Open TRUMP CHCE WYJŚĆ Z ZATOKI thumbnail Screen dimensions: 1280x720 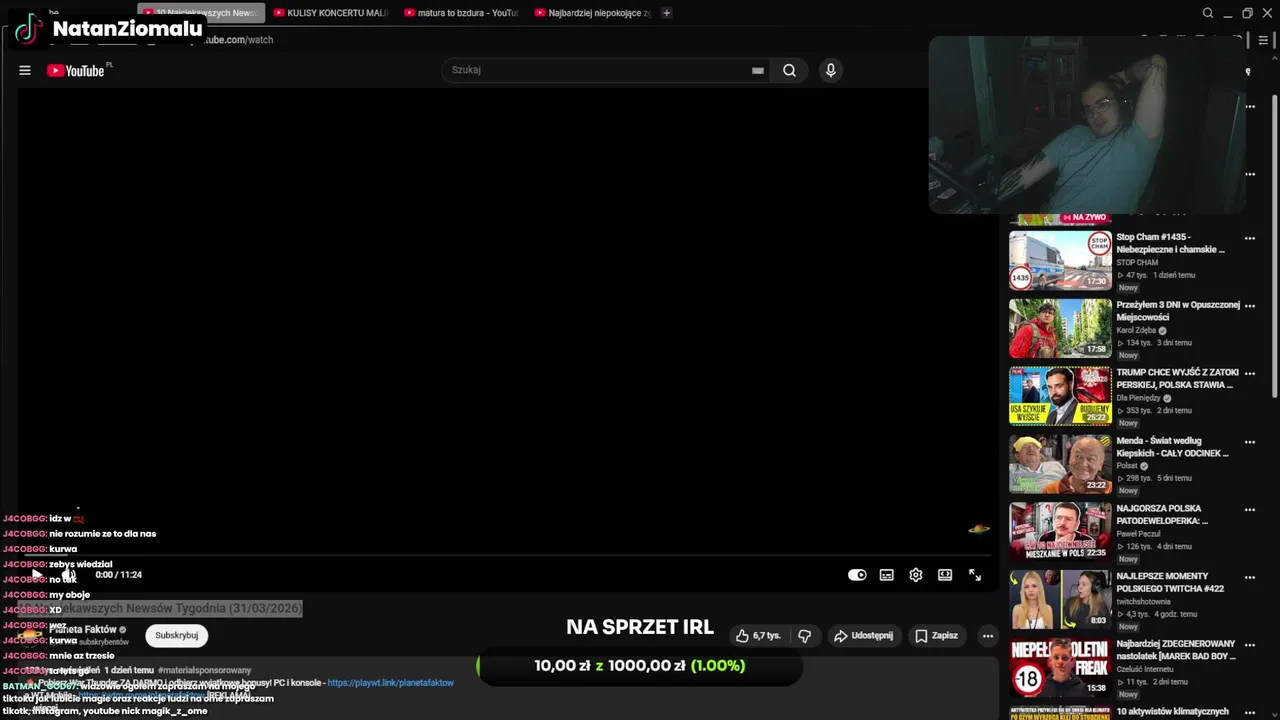click(x=1060, y=396)
